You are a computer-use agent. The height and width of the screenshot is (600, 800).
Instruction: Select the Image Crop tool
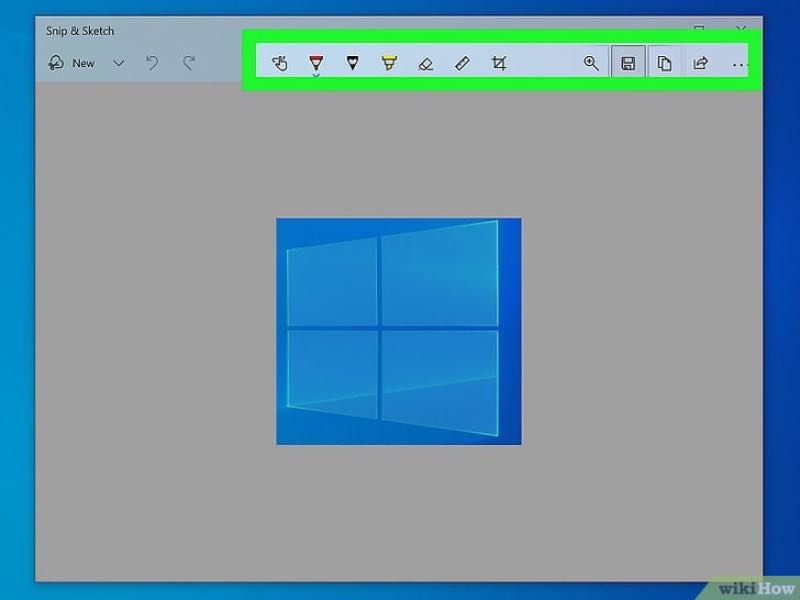pyautogui.click(x=499, y=63)
